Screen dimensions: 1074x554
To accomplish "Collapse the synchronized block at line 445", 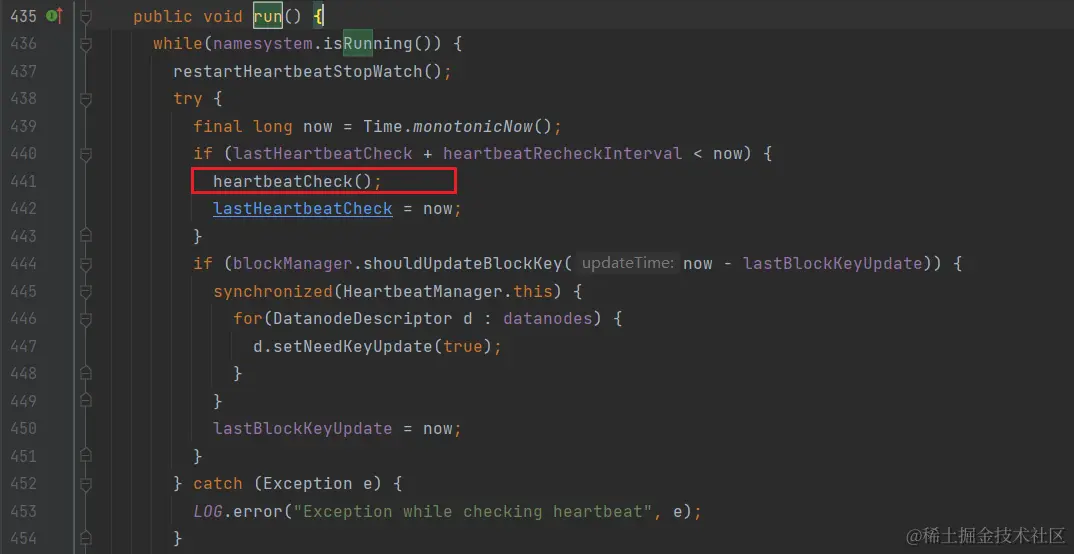I will pos(86,291).
